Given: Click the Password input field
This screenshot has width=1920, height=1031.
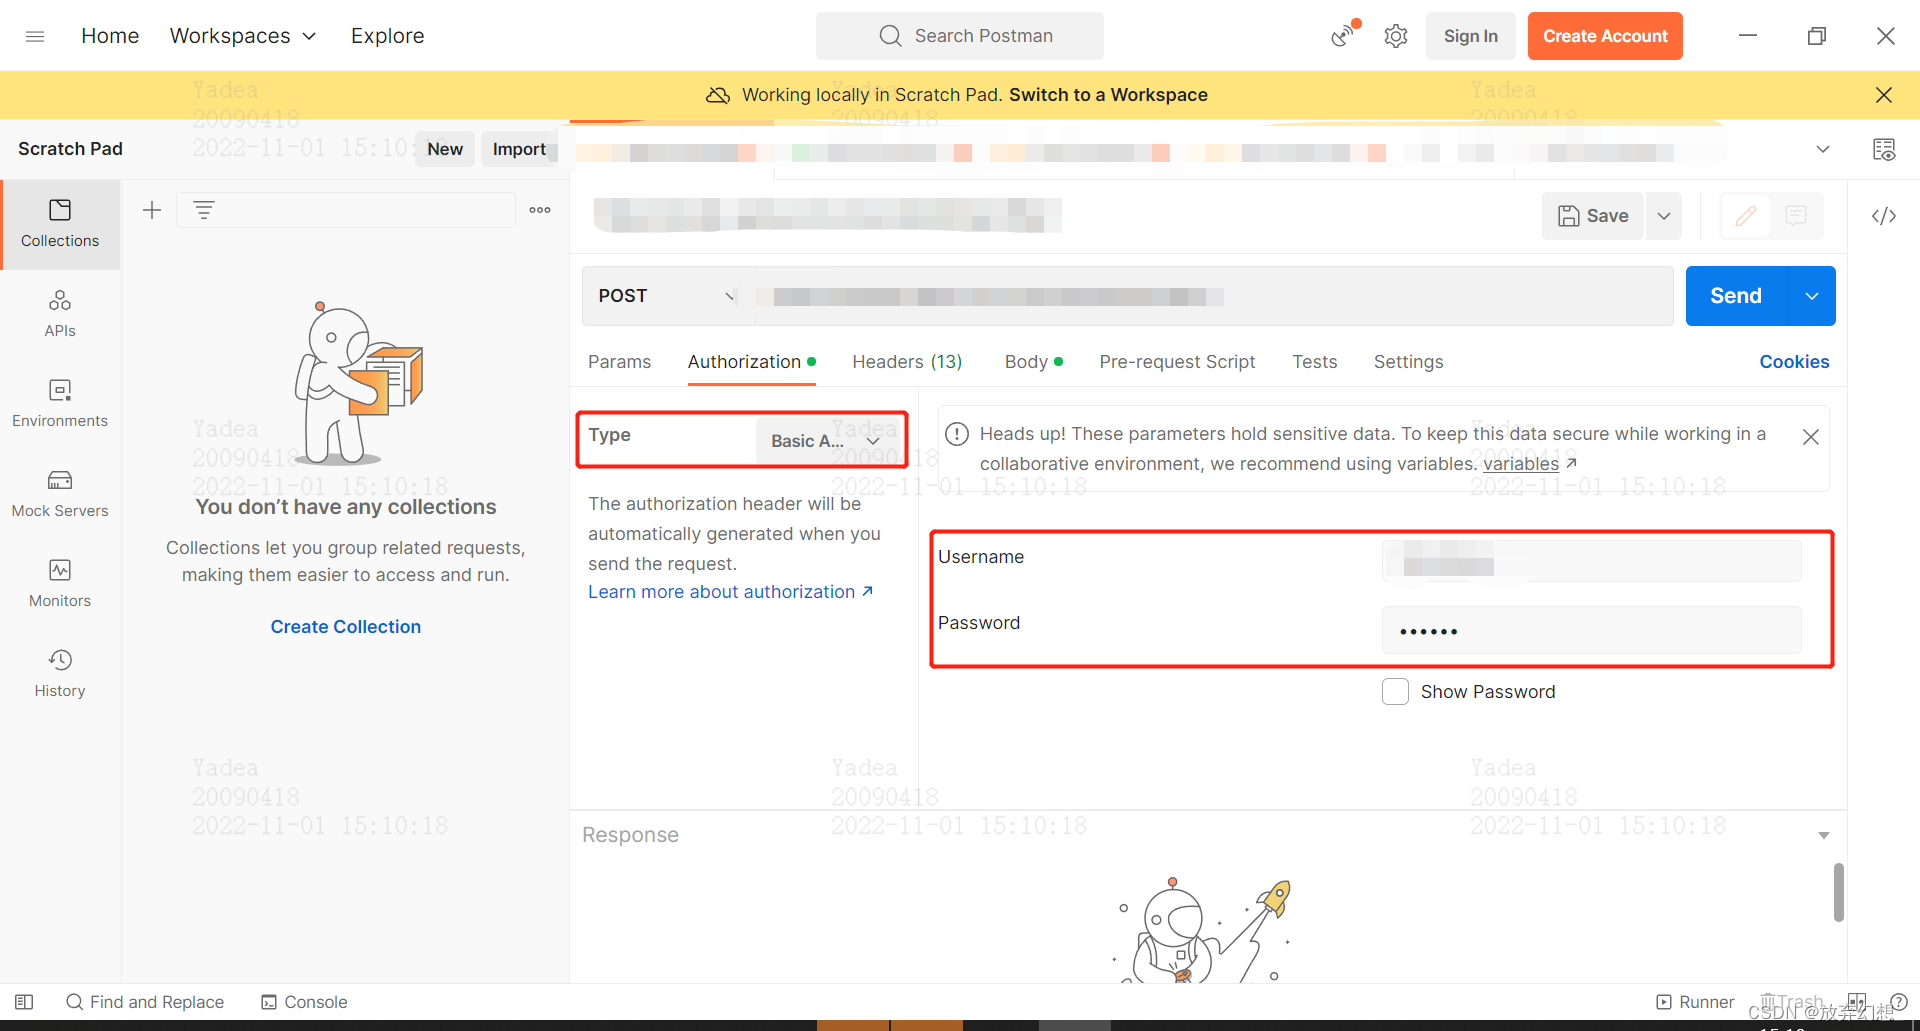Looking at the screenshot, I should coord(1592,630).
